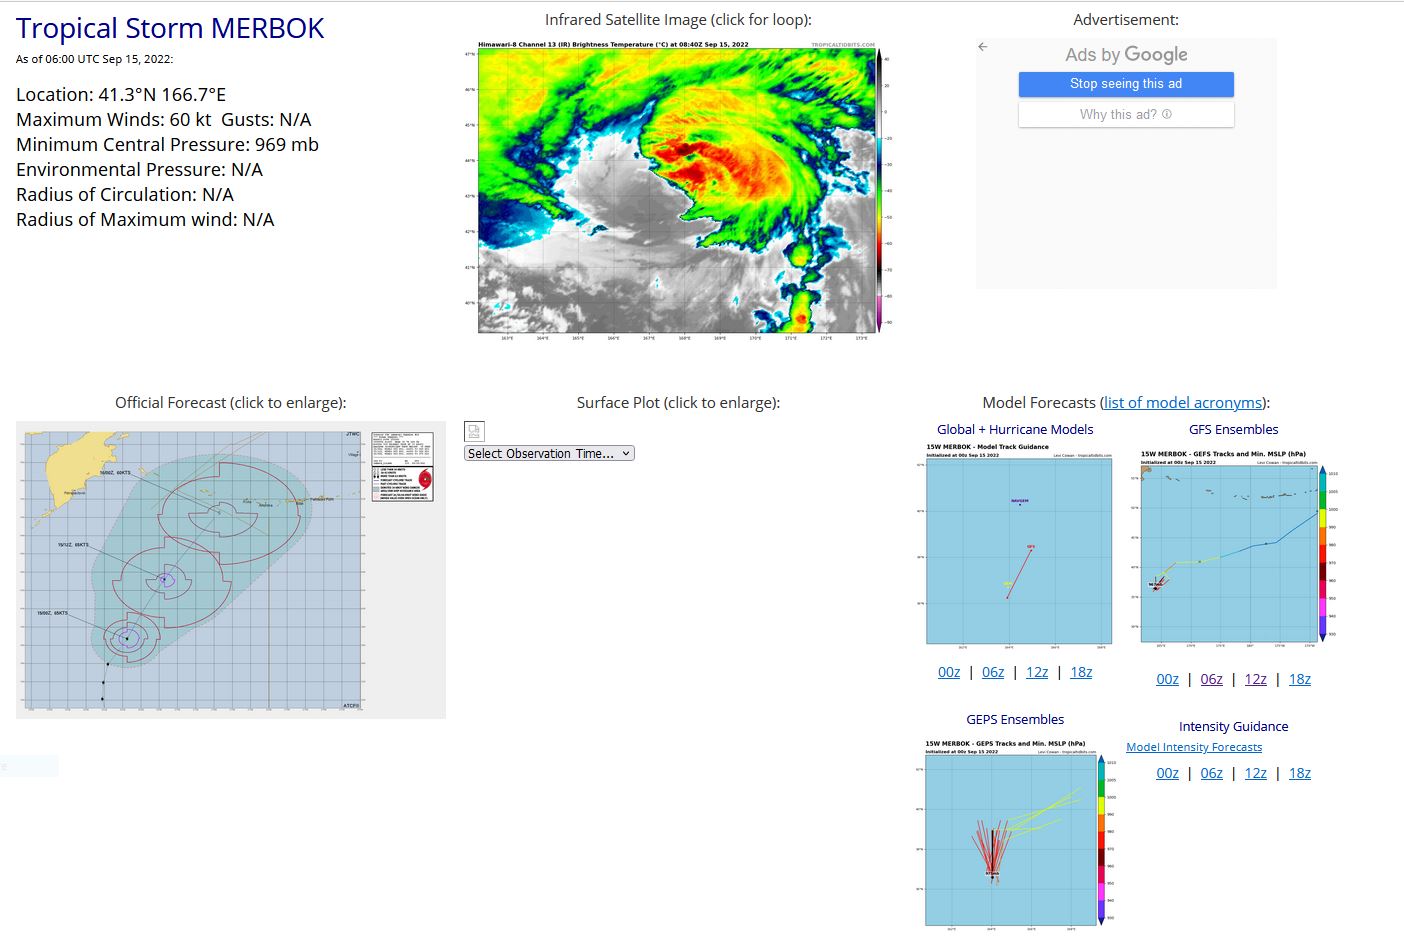The height and width of the screenshot is (942, 1404).
Task: Open the Select Observation Time dropdown
Action: 549,453
